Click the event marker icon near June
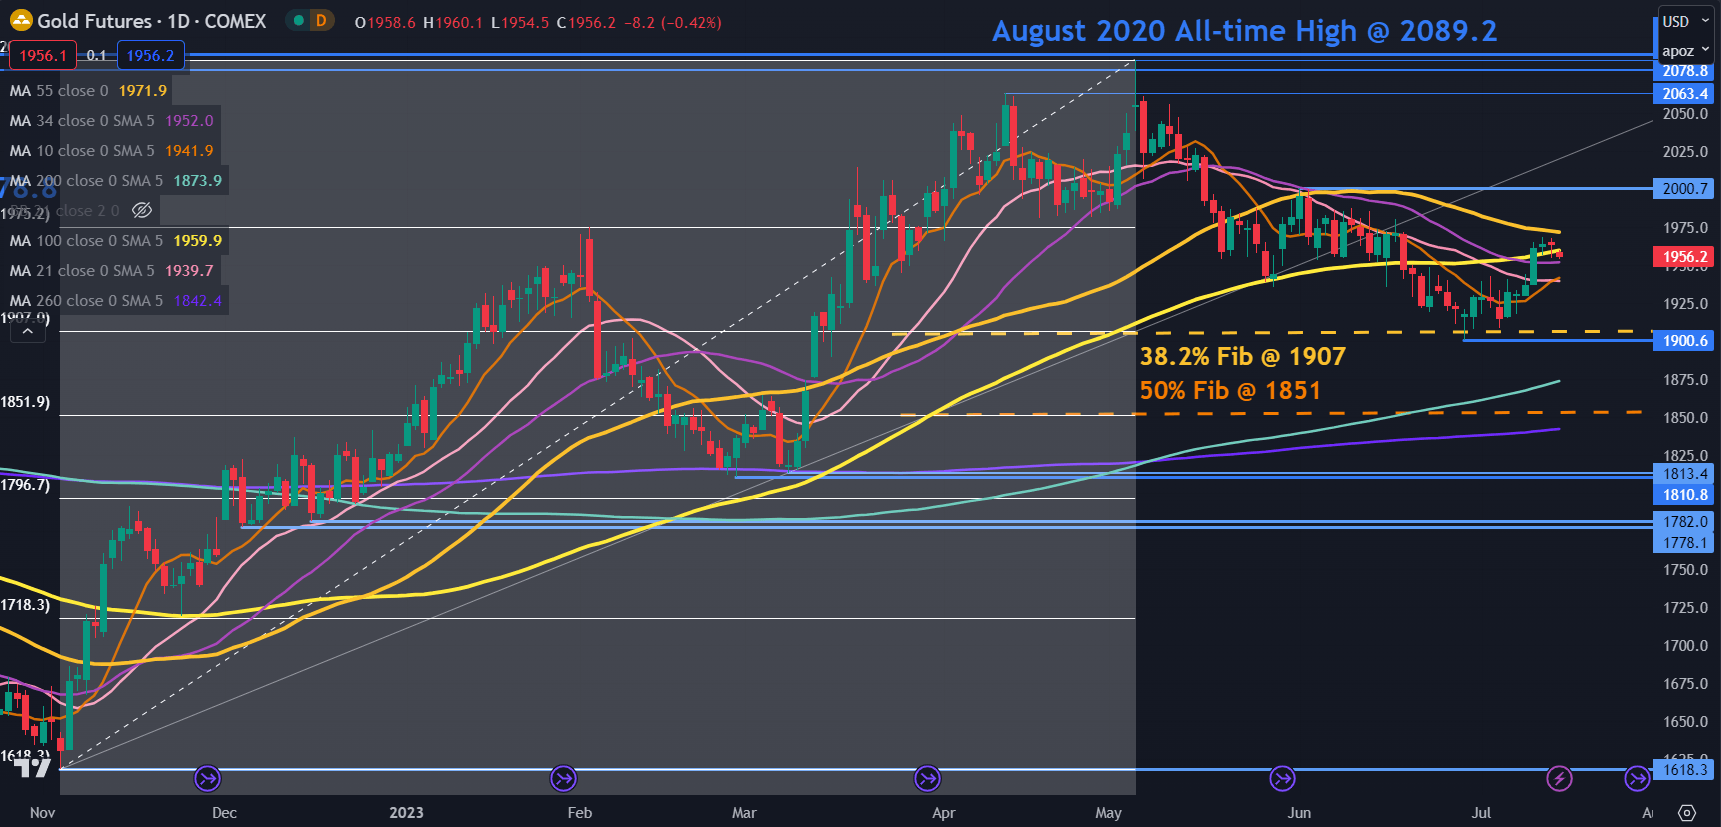The height and width of the screenshot is (827, 1721). coord(1282,778)
